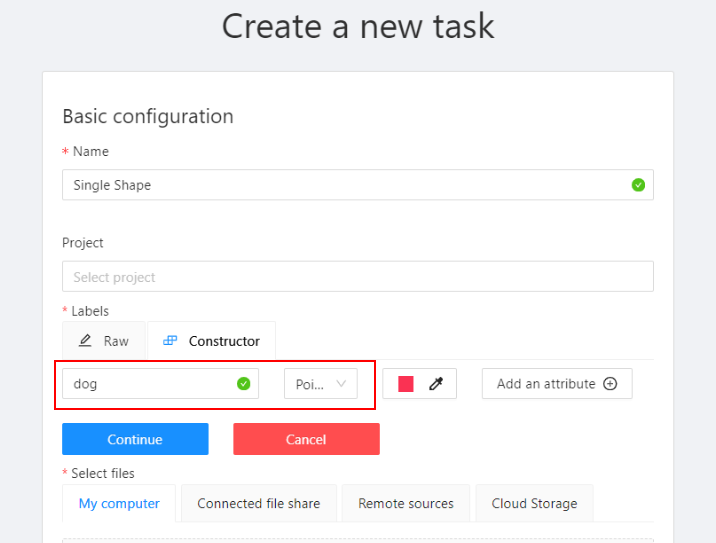Click the red Cancel button
Viewport: 716px width, 543px height.
(x=306, y=439)
